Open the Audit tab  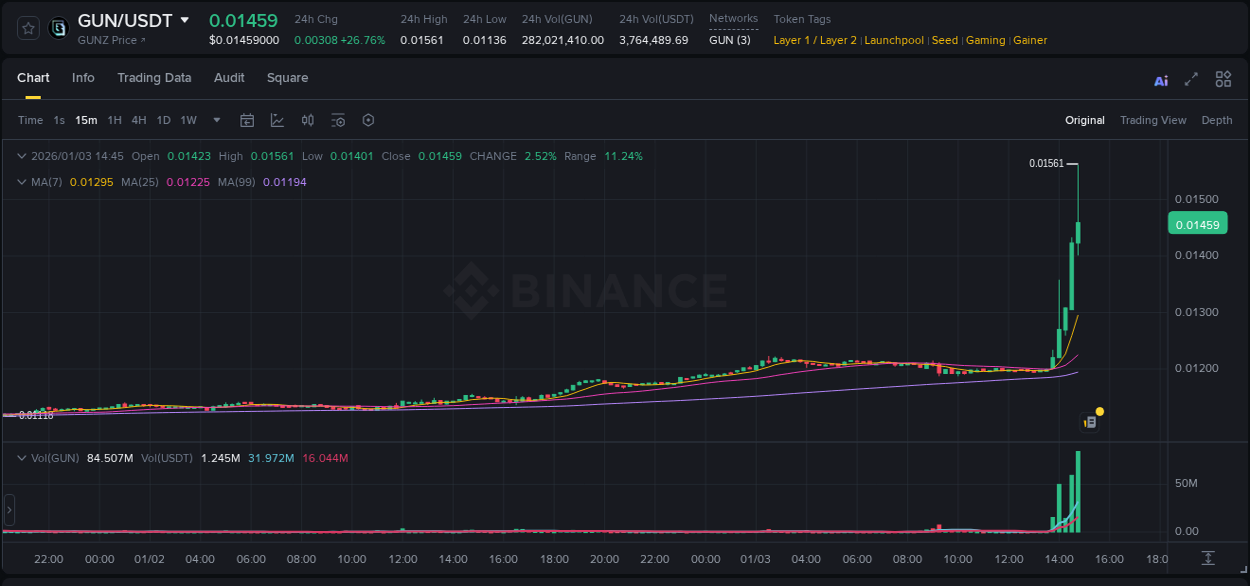click(229, 77)
